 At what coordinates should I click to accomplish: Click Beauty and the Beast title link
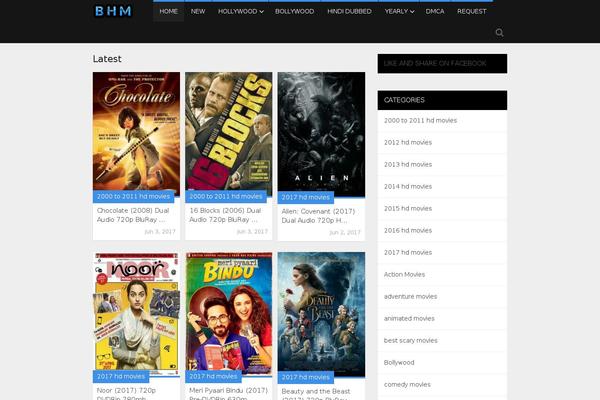(x=316, y=395)
